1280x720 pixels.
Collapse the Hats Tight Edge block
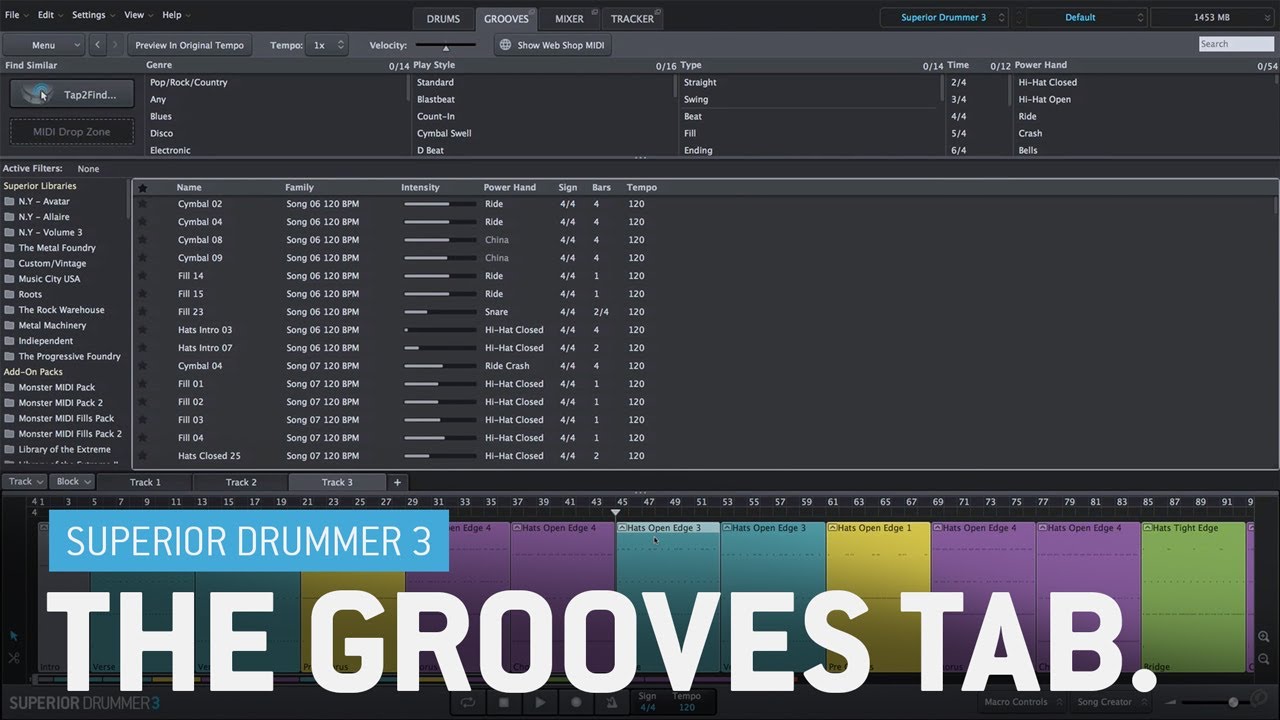pos(1148,528)
